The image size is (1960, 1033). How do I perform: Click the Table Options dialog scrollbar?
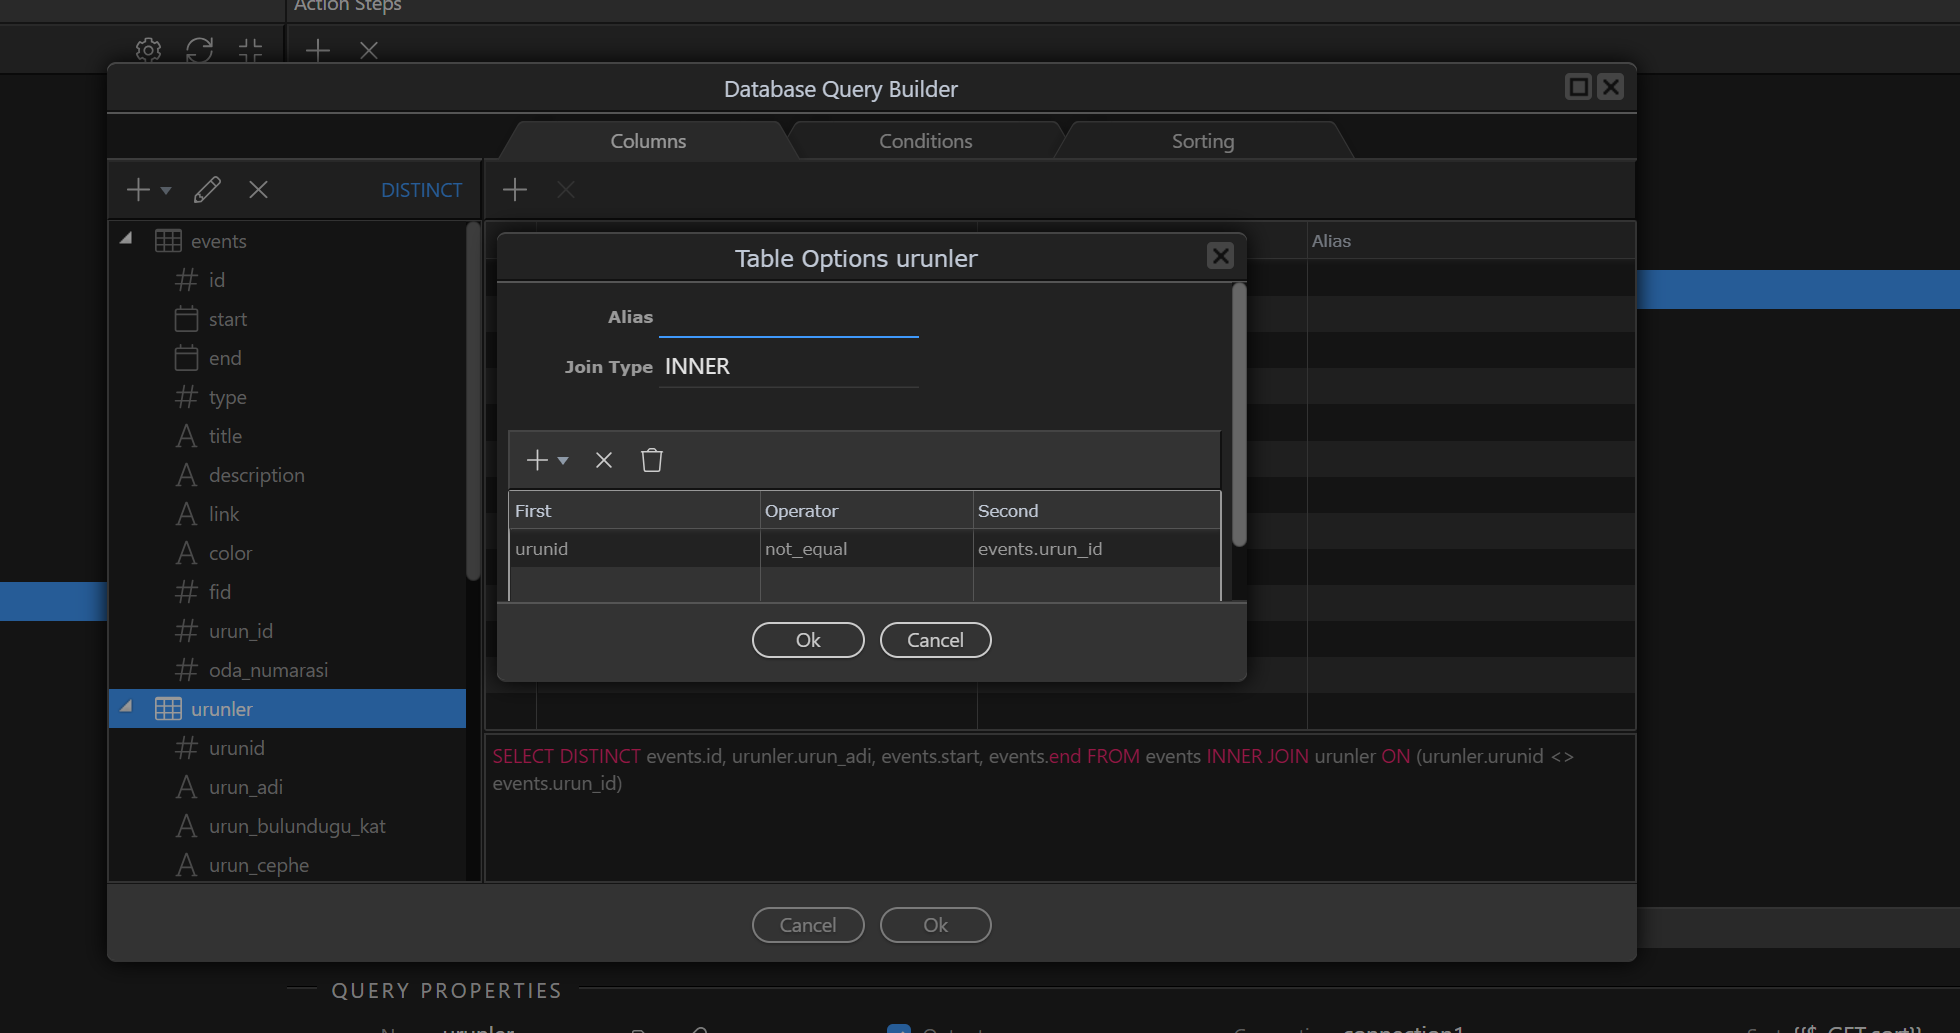(1239, 415)
